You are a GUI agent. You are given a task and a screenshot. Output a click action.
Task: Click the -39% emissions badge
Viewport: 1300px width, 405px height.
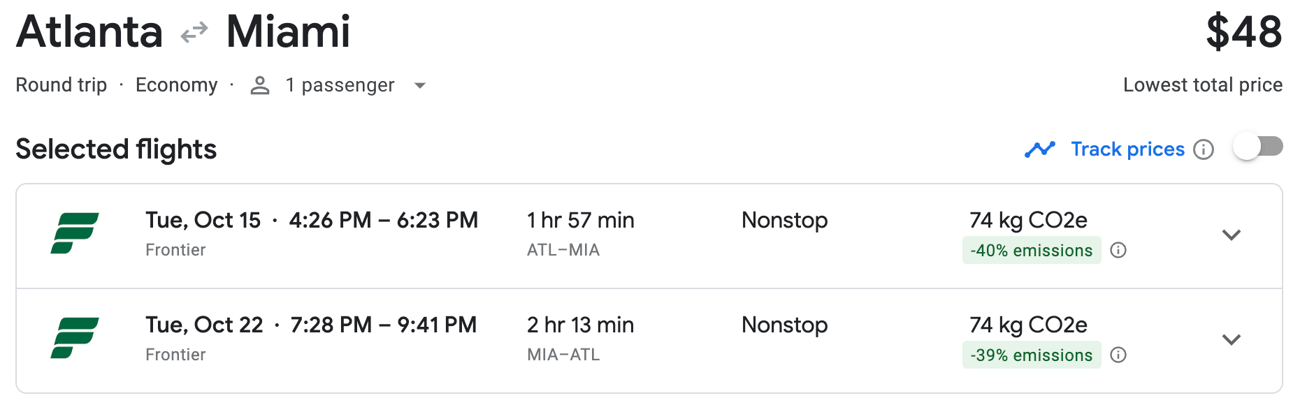[x=1032, y=355]
